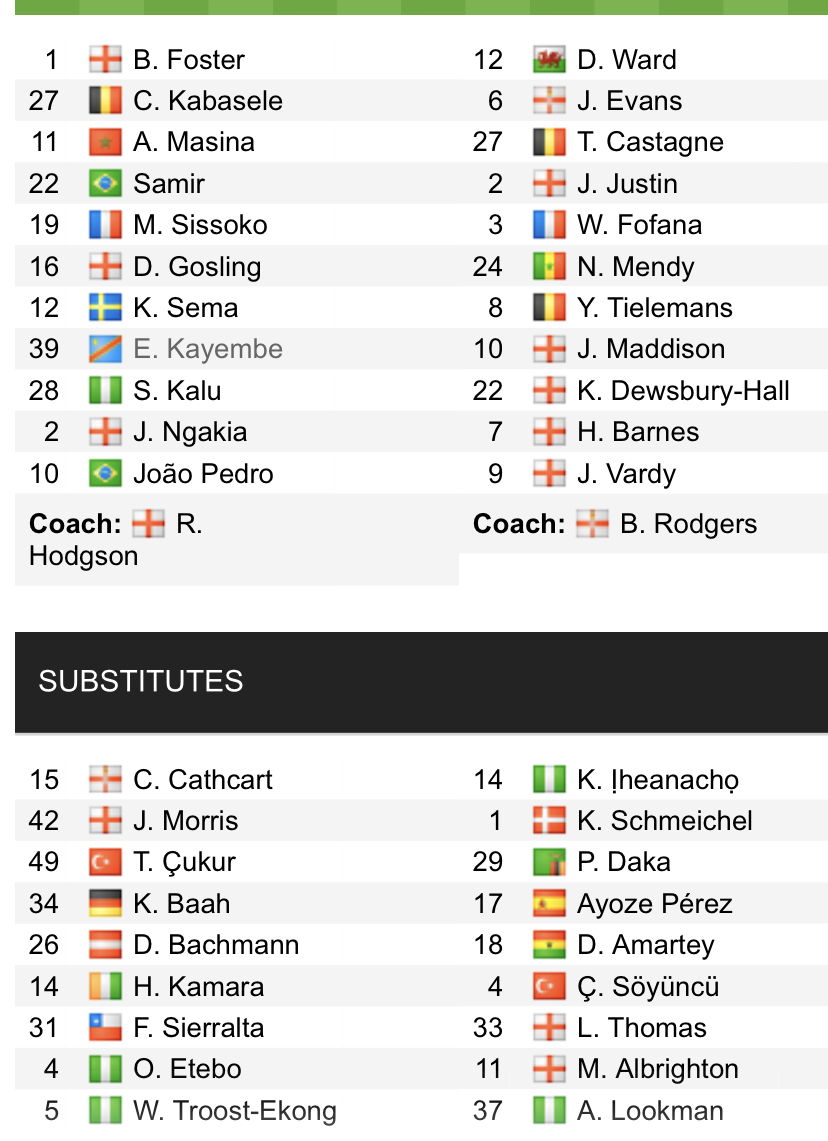Click the Morocco flag next to A. Masina
This screenshot has height=1141, width=828.
(x=105, y=142)
